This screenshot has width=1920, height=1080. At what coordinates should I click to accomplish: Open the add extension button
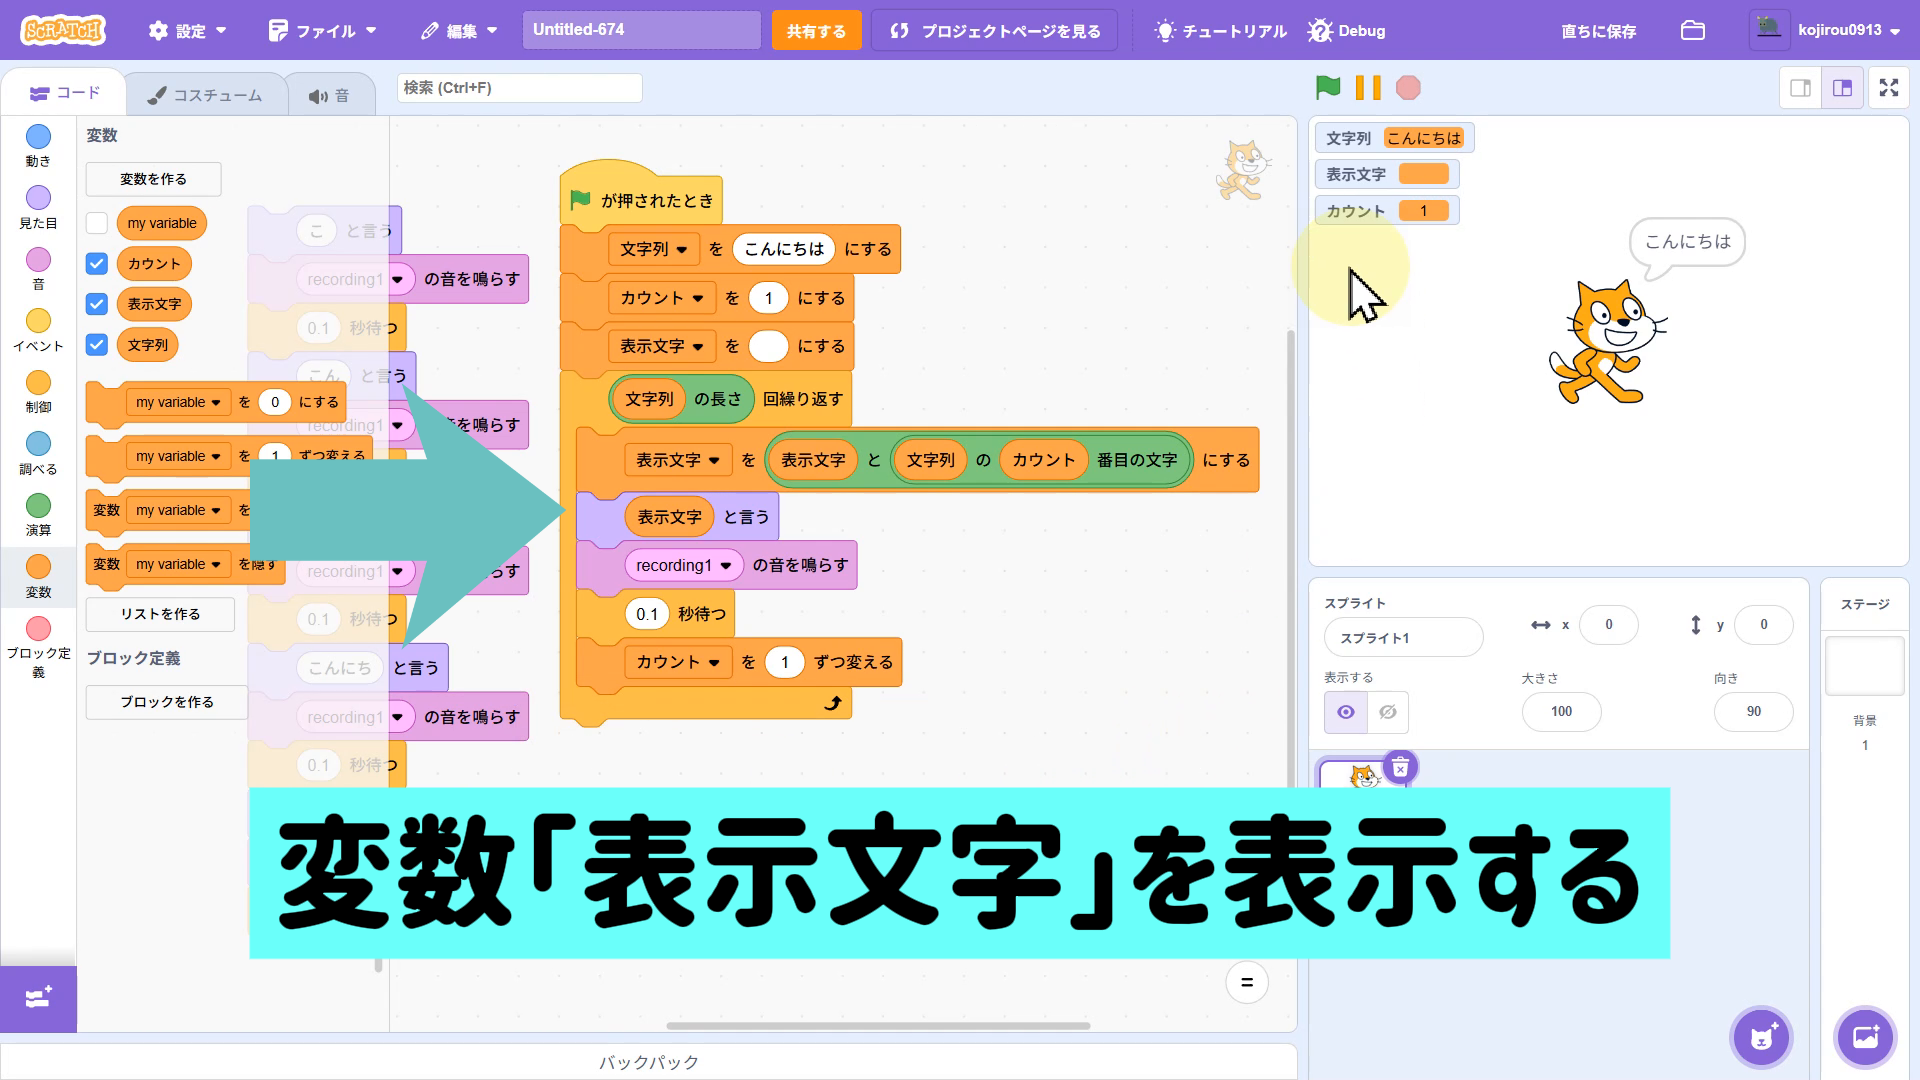tap(38, 998)
